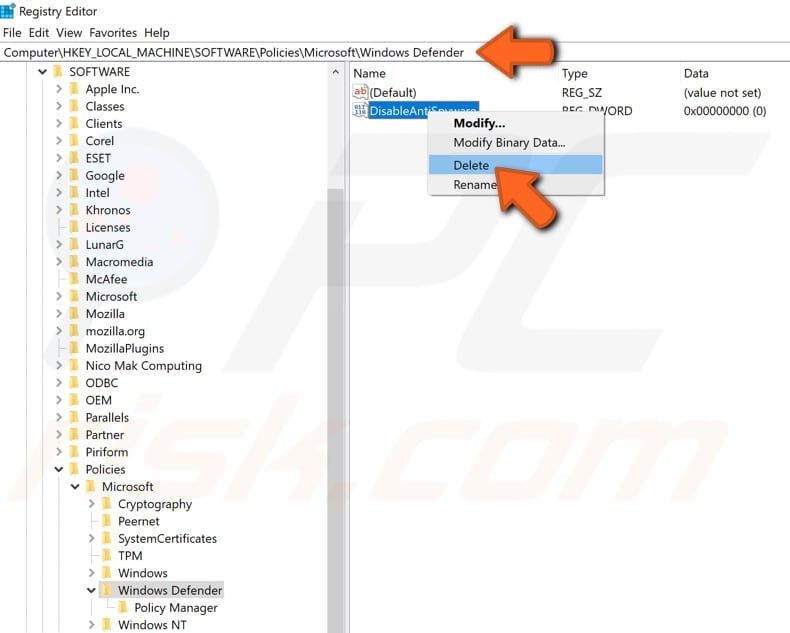The width and height of the screenshot is (790, 633).
Task: Collapse the Microsoft key under Policies
Action: [75, 486]
